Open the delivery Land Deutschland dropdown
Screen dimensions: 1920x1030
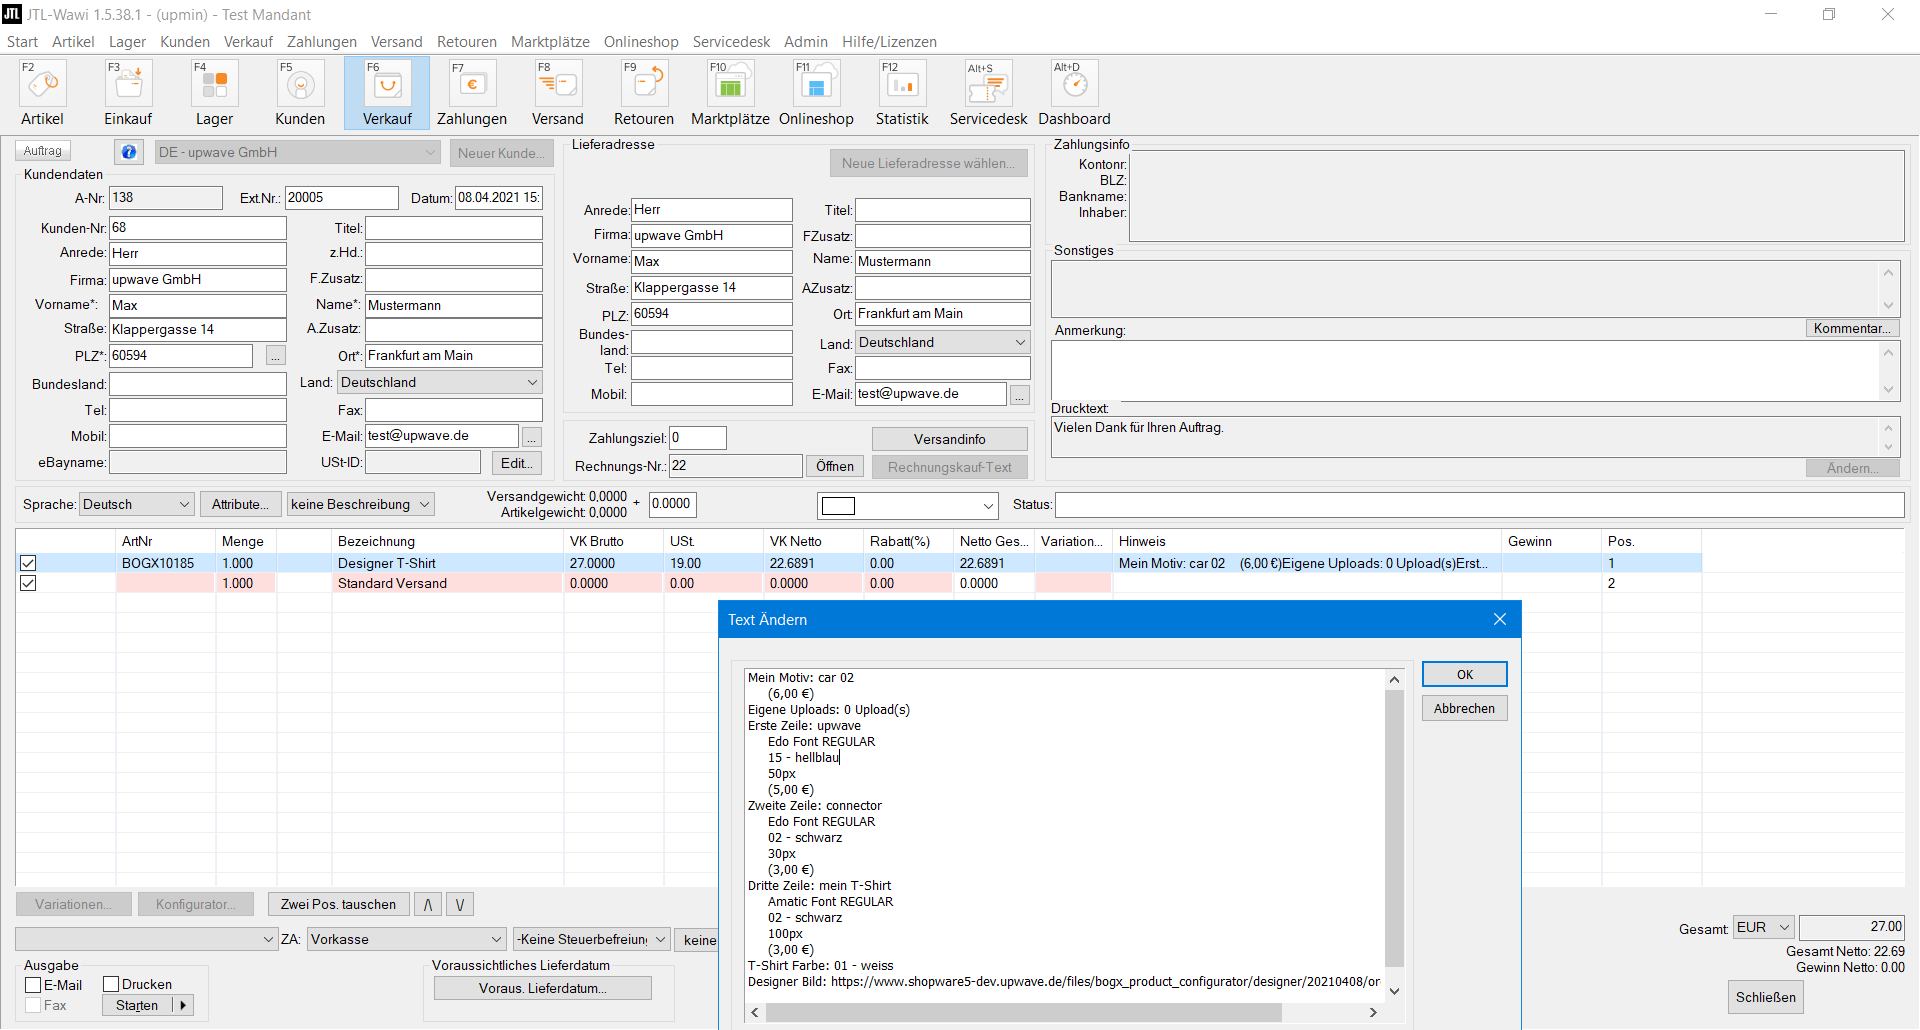click(x=942, y=342)
